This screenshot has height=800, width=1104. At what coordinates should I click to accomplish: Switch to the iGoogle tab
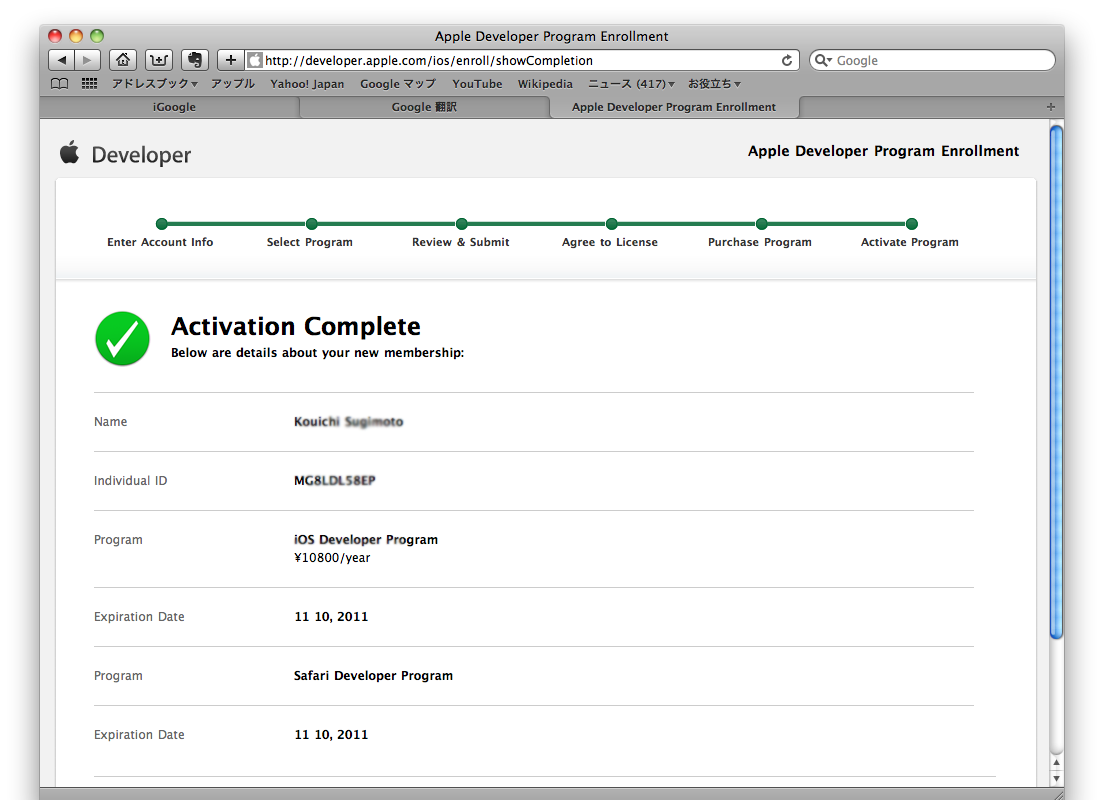174,107
